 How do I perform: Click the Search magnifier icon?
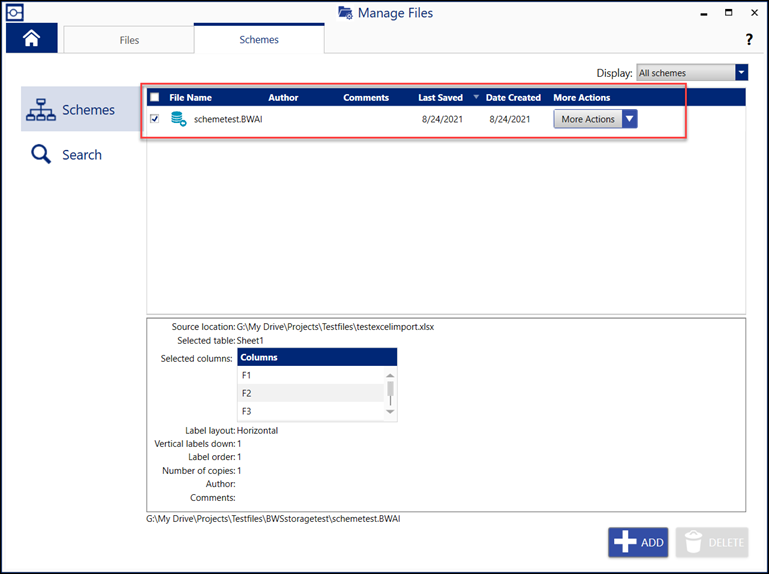(41, 154)
